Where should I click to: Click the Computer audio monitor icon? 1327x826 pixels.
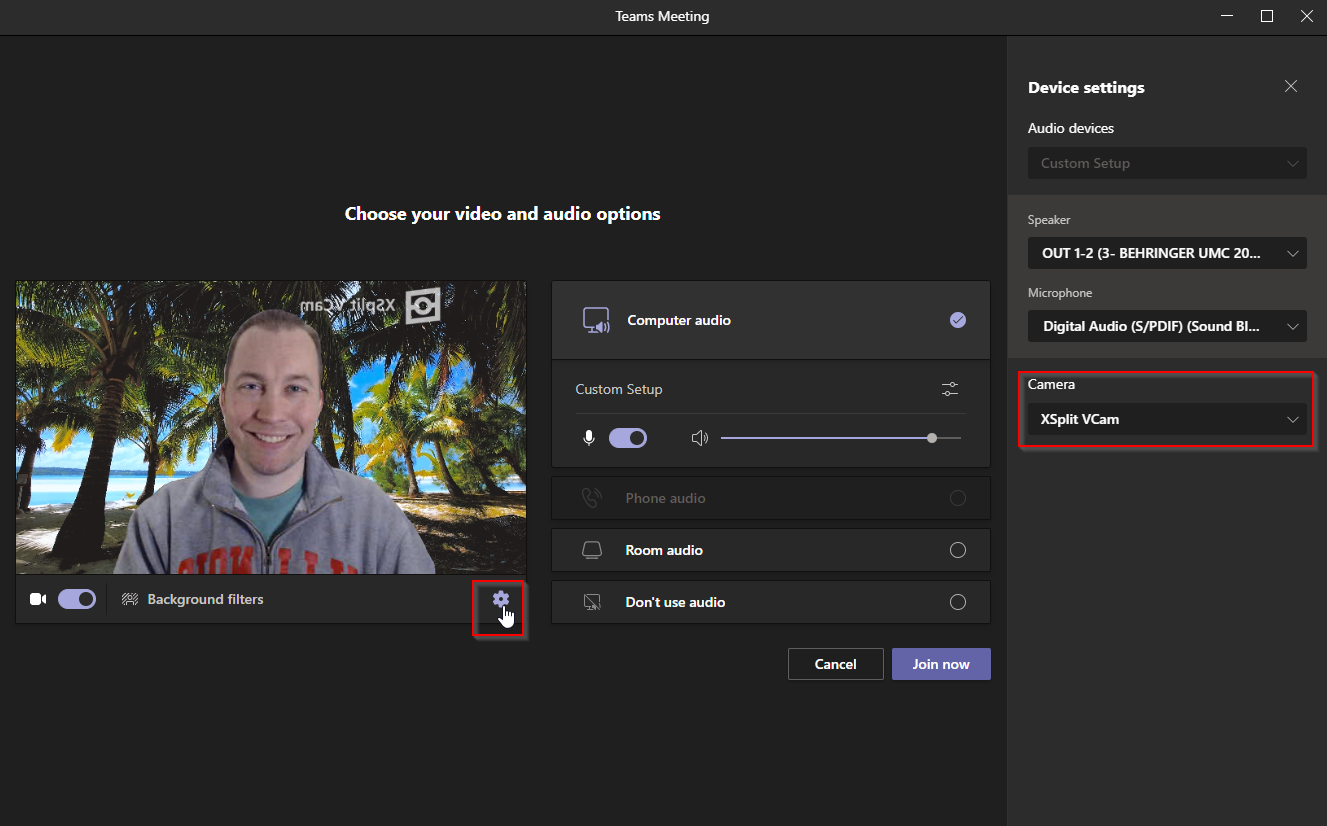[596, 320]
